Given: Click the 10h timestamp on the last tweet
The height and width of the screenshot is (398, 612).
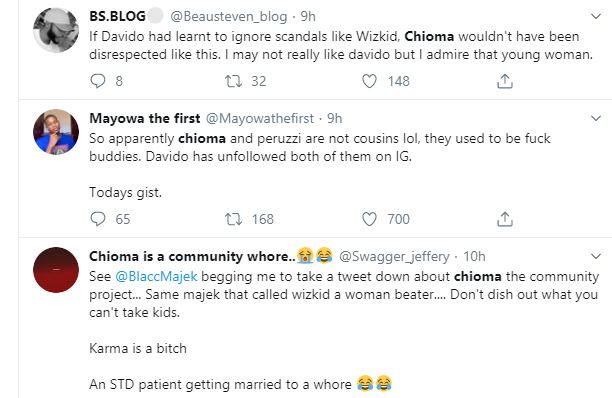Looking at the screenshot, I should (x=474, y=256).
